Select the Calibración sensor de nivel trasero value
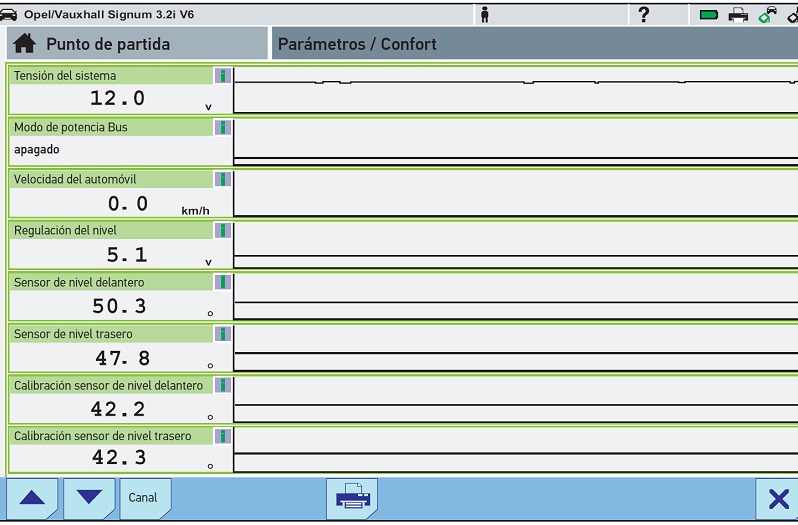Screen dimensions: 798x525 tap(118, 457)
